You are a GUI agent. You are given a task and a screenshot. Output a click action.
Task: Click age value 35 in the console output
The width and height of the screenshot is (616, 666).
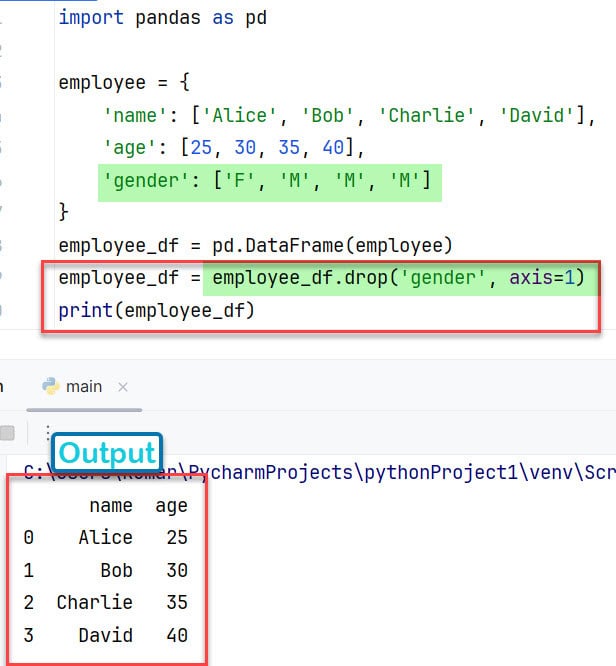tap(177, 602)
